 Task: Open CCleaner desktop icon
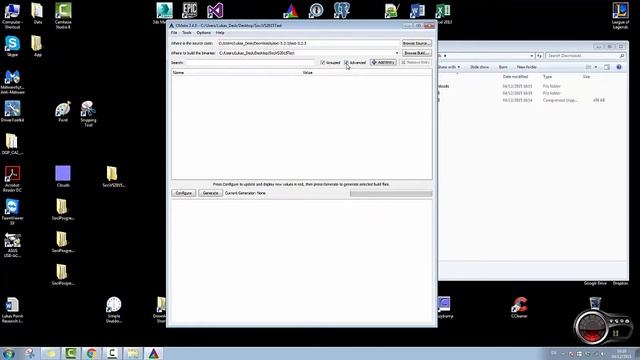[x=519, y=307]
